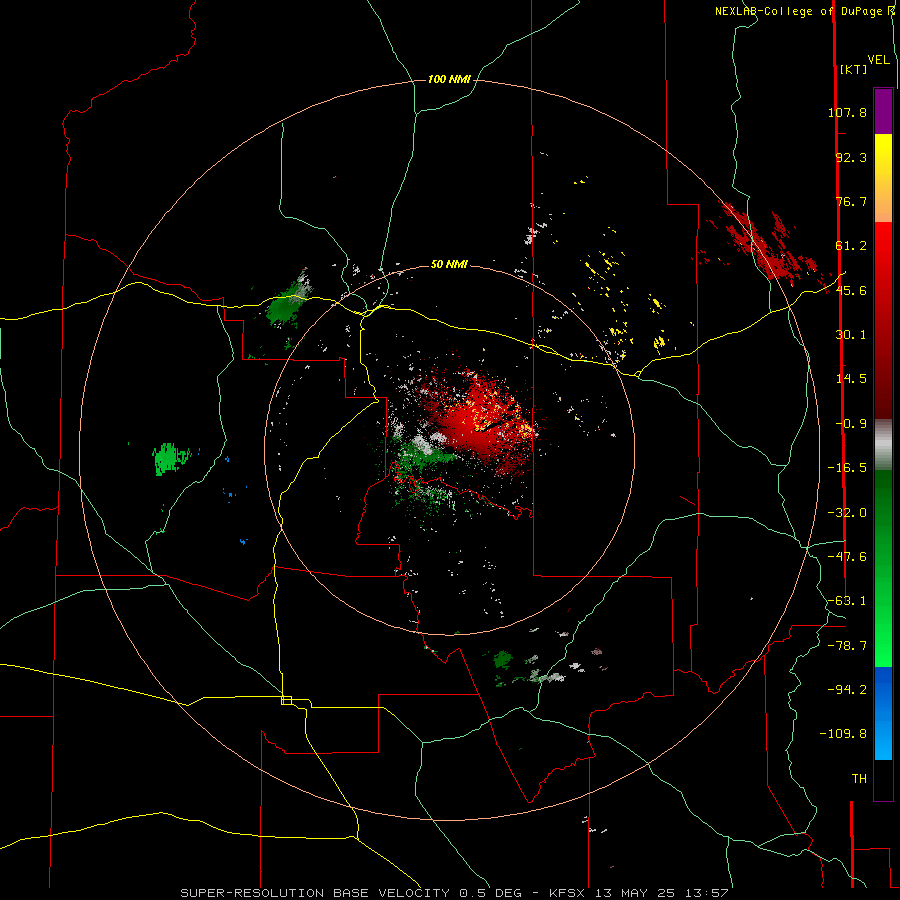Click the -78.7 scale value
Viewport: 900px width, 900px height.
click(x=847, y=646)
